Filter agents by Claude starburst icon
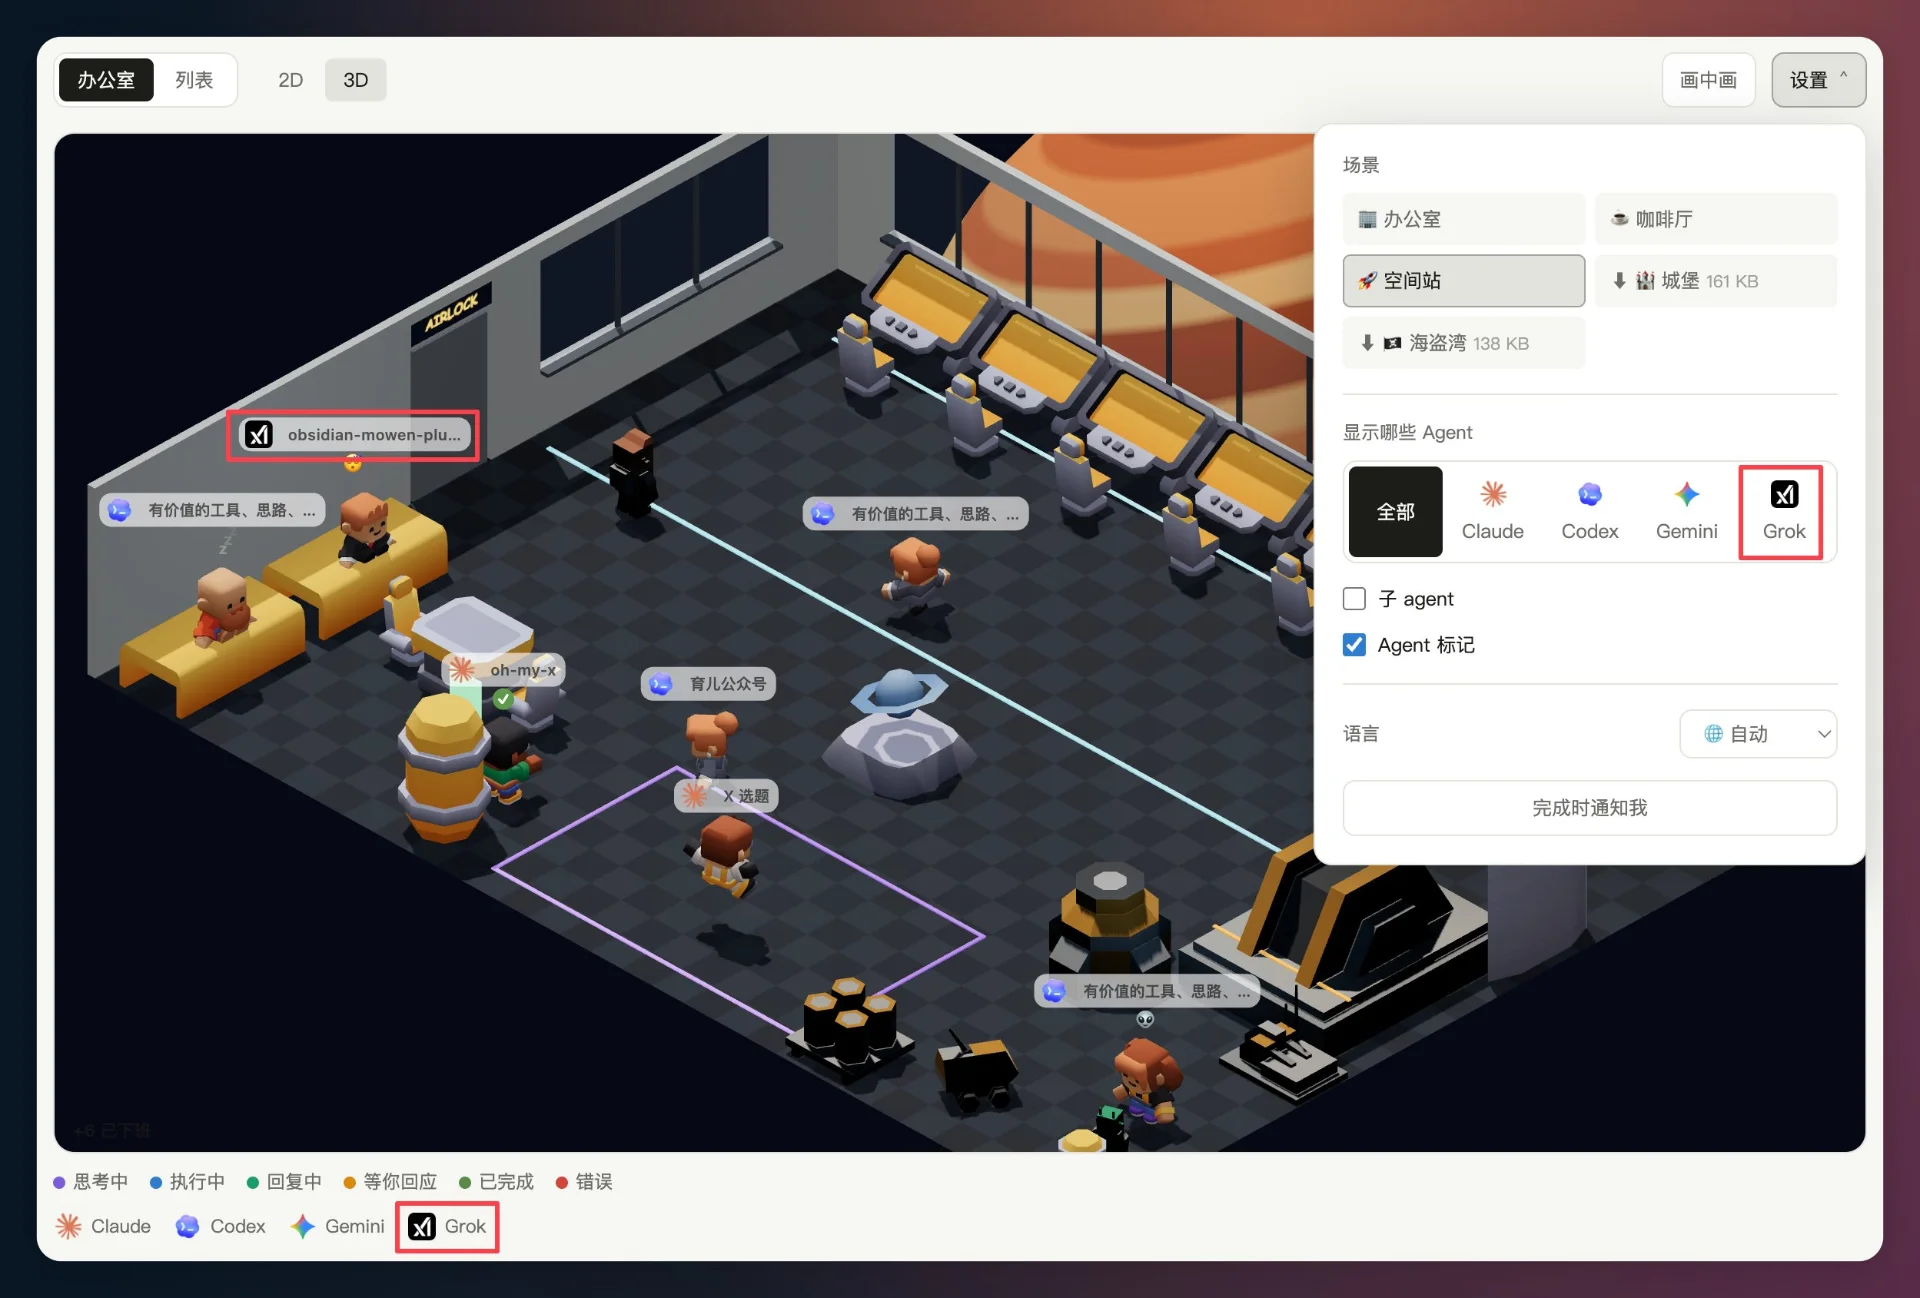 (x=1492, y=512)
